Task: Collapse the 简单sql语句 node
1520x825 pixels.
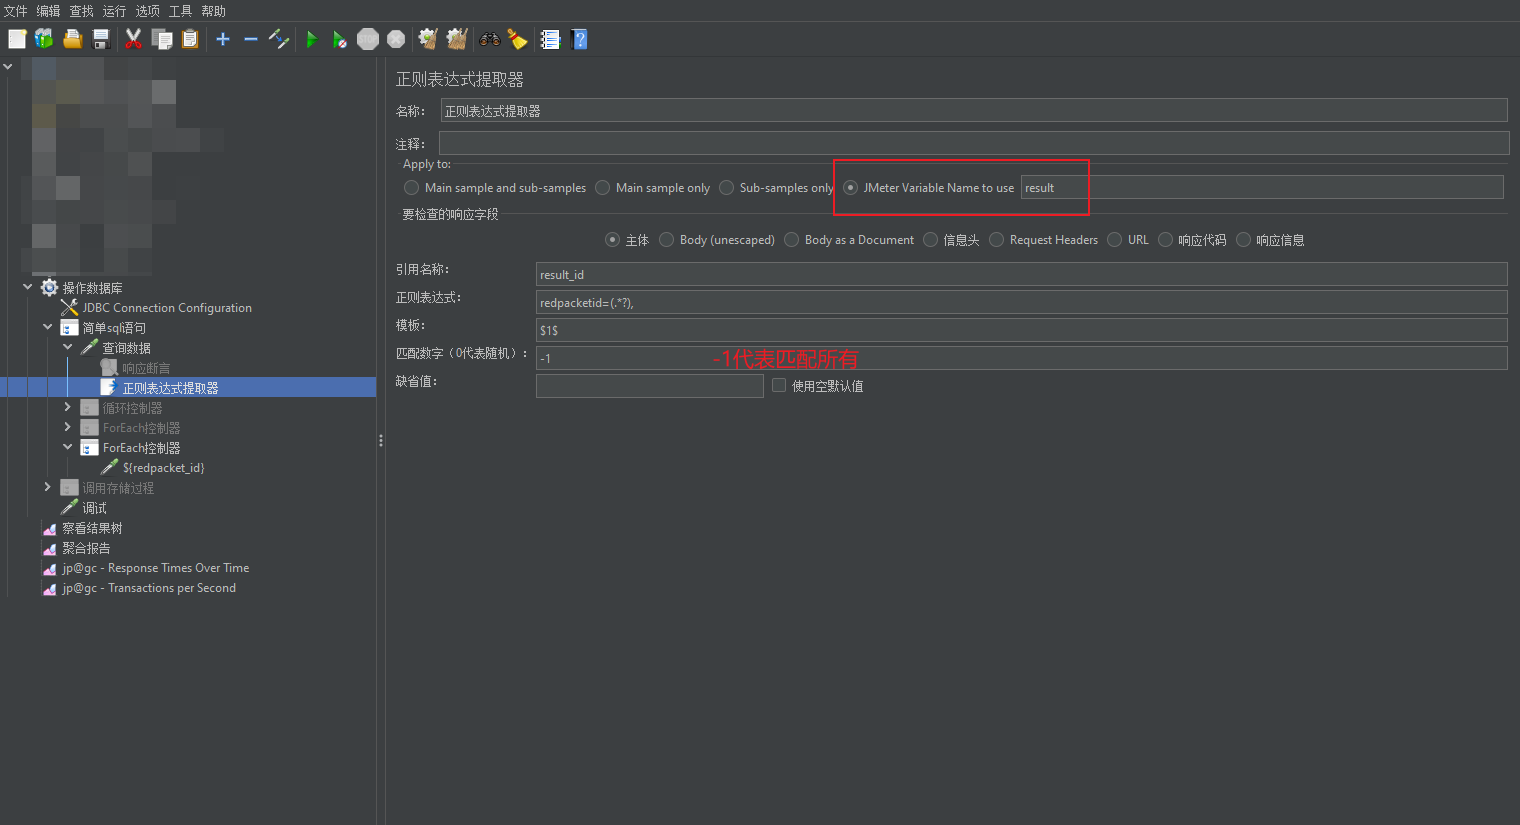Action: tap(47, 327)
